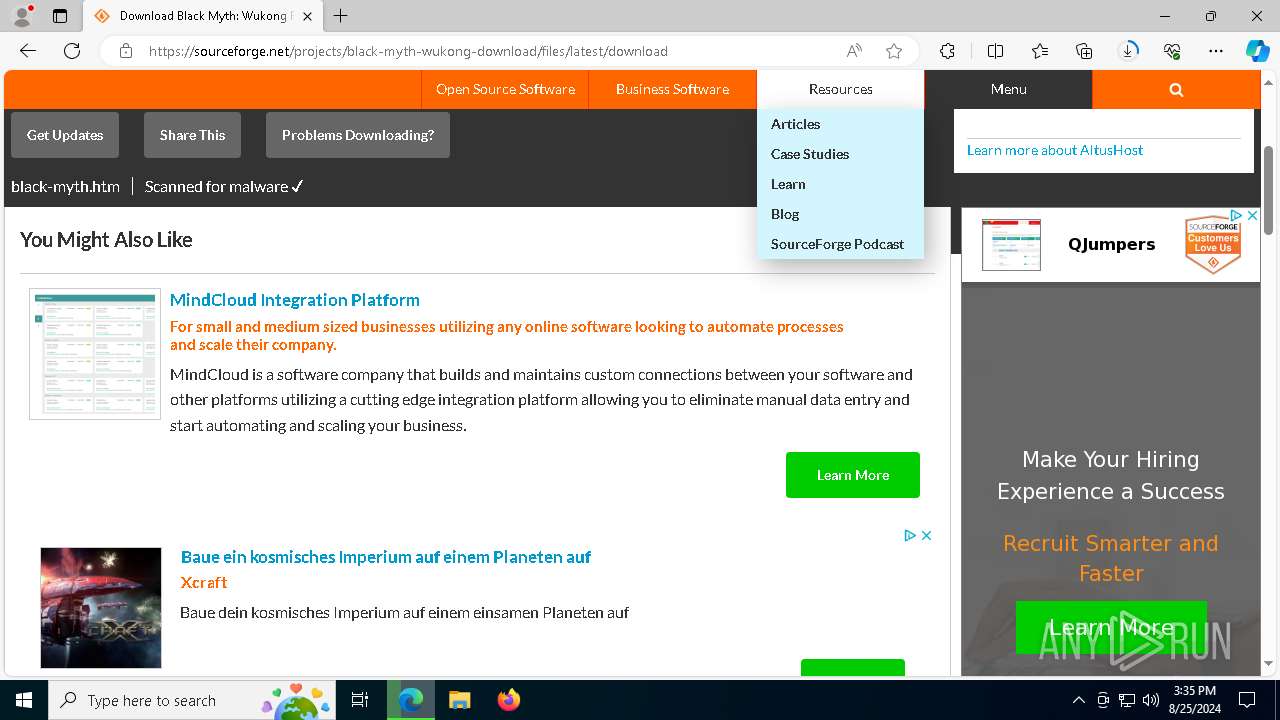Open the tab actions menu icon
Screen dimensions: 1280x720
(60, 16)
